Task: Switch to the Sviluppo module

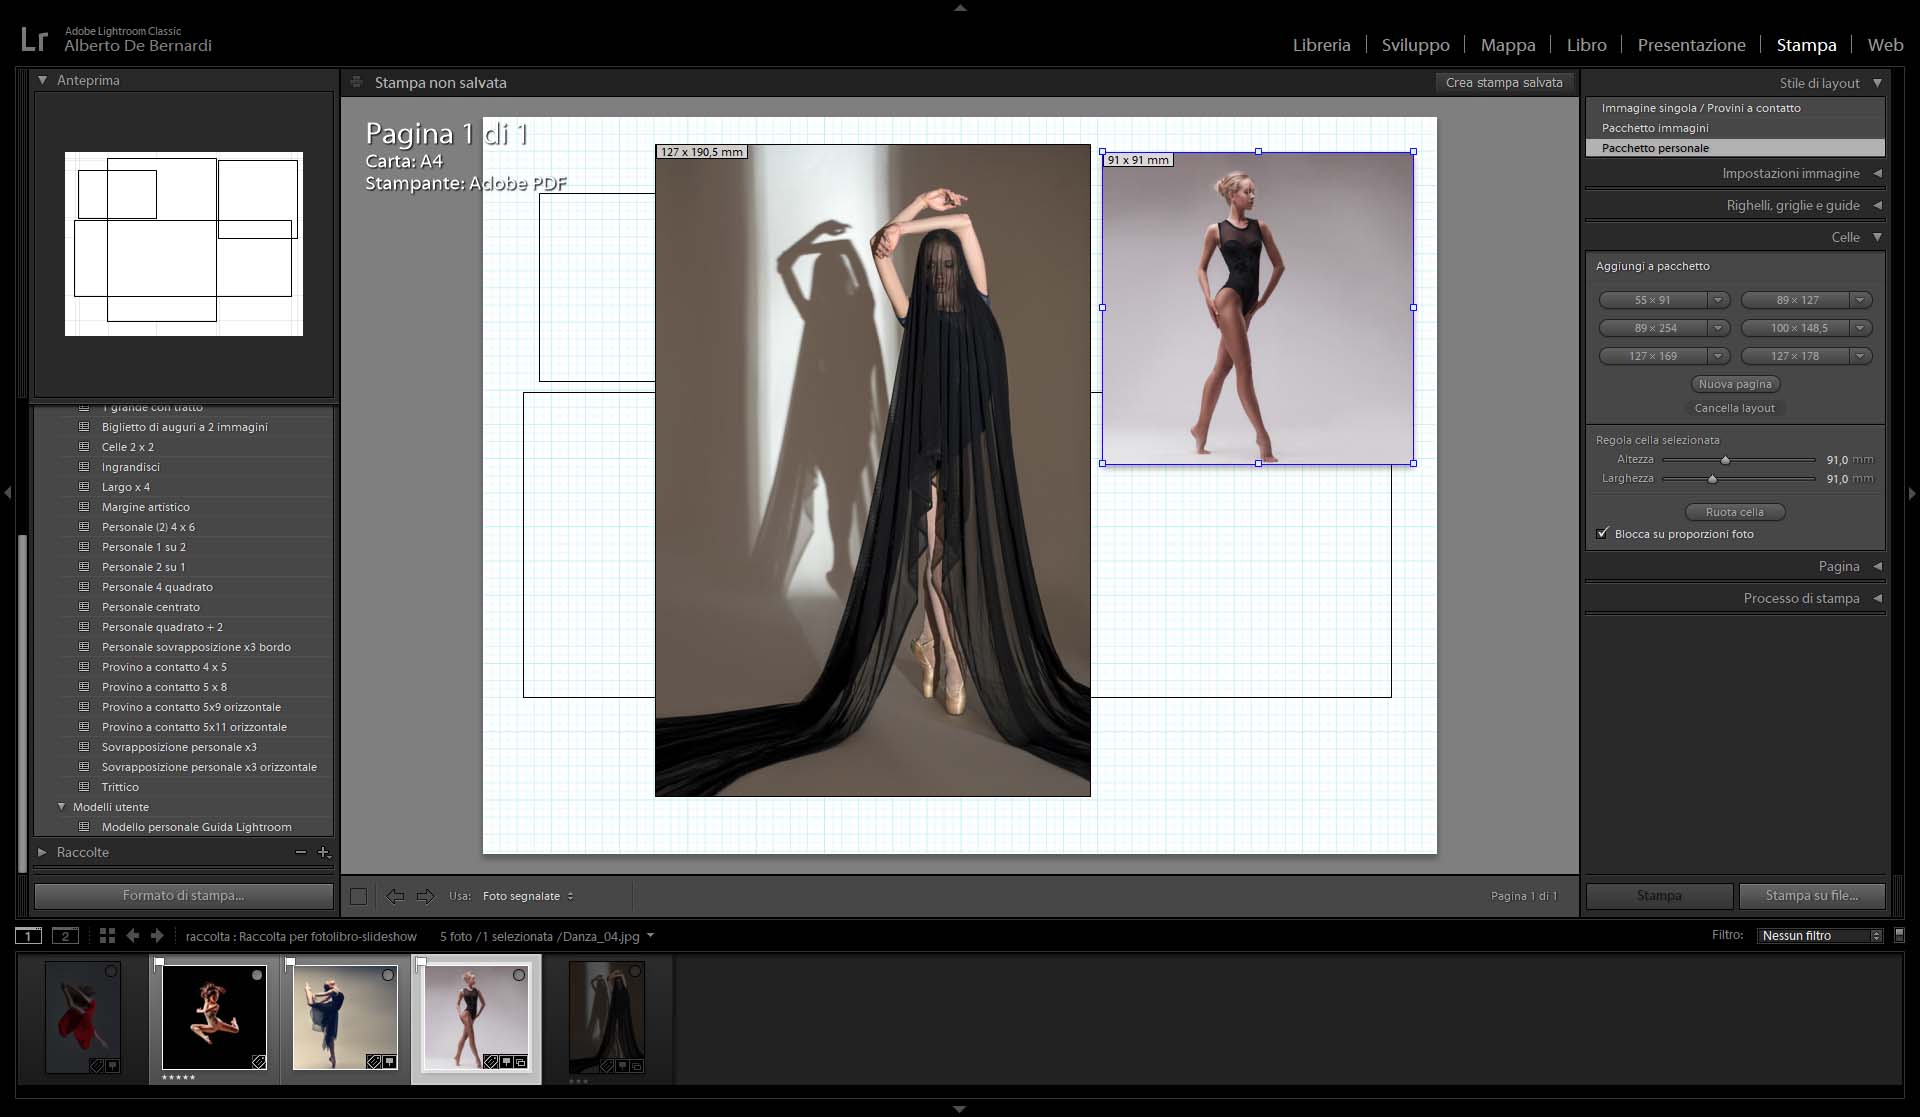Action: (x=1415, y=45)
